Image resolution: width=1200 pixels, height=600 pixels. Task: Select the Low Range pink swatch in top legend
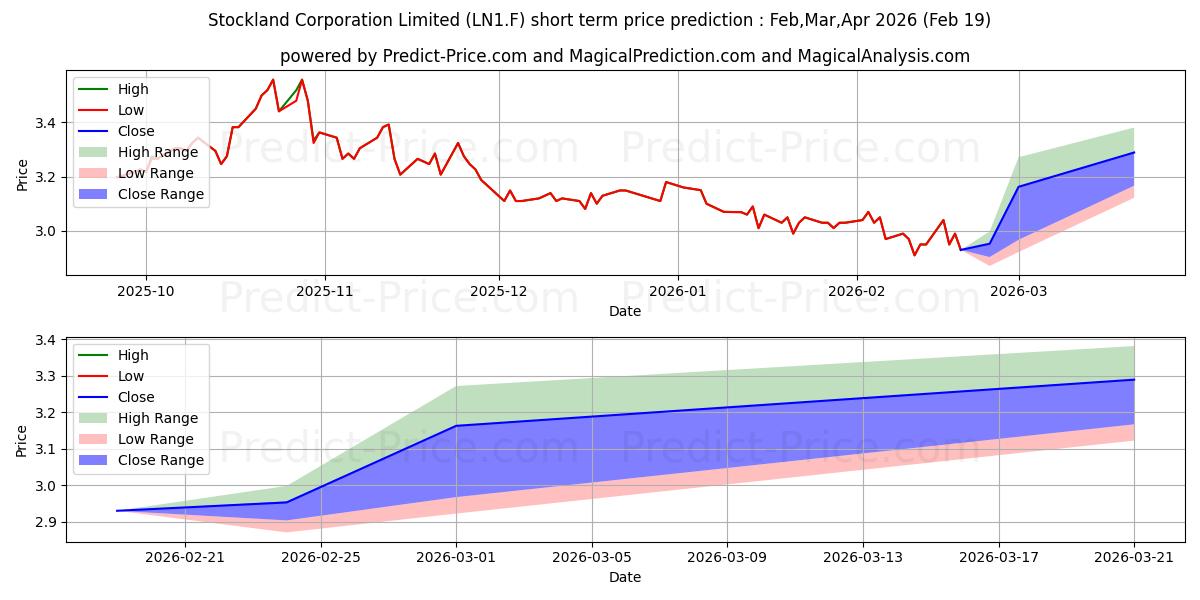tap(95, 173)
